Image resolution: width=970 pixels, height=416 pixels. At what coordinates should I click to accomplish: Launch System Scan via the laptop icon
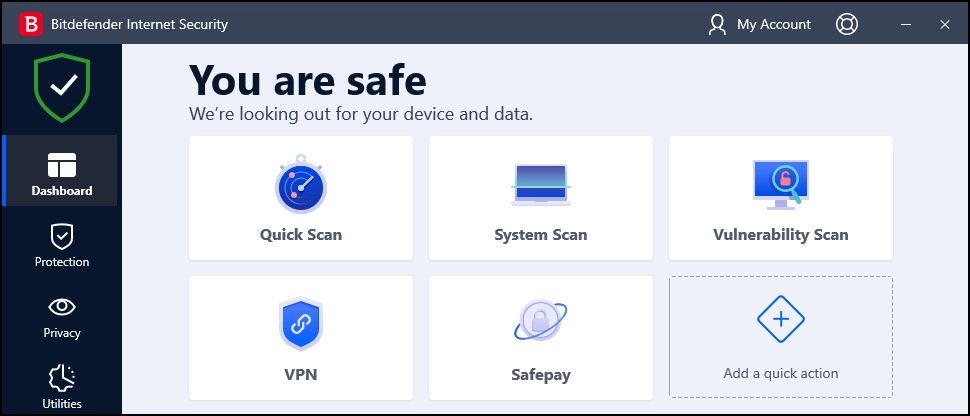[x=541, y=184]
